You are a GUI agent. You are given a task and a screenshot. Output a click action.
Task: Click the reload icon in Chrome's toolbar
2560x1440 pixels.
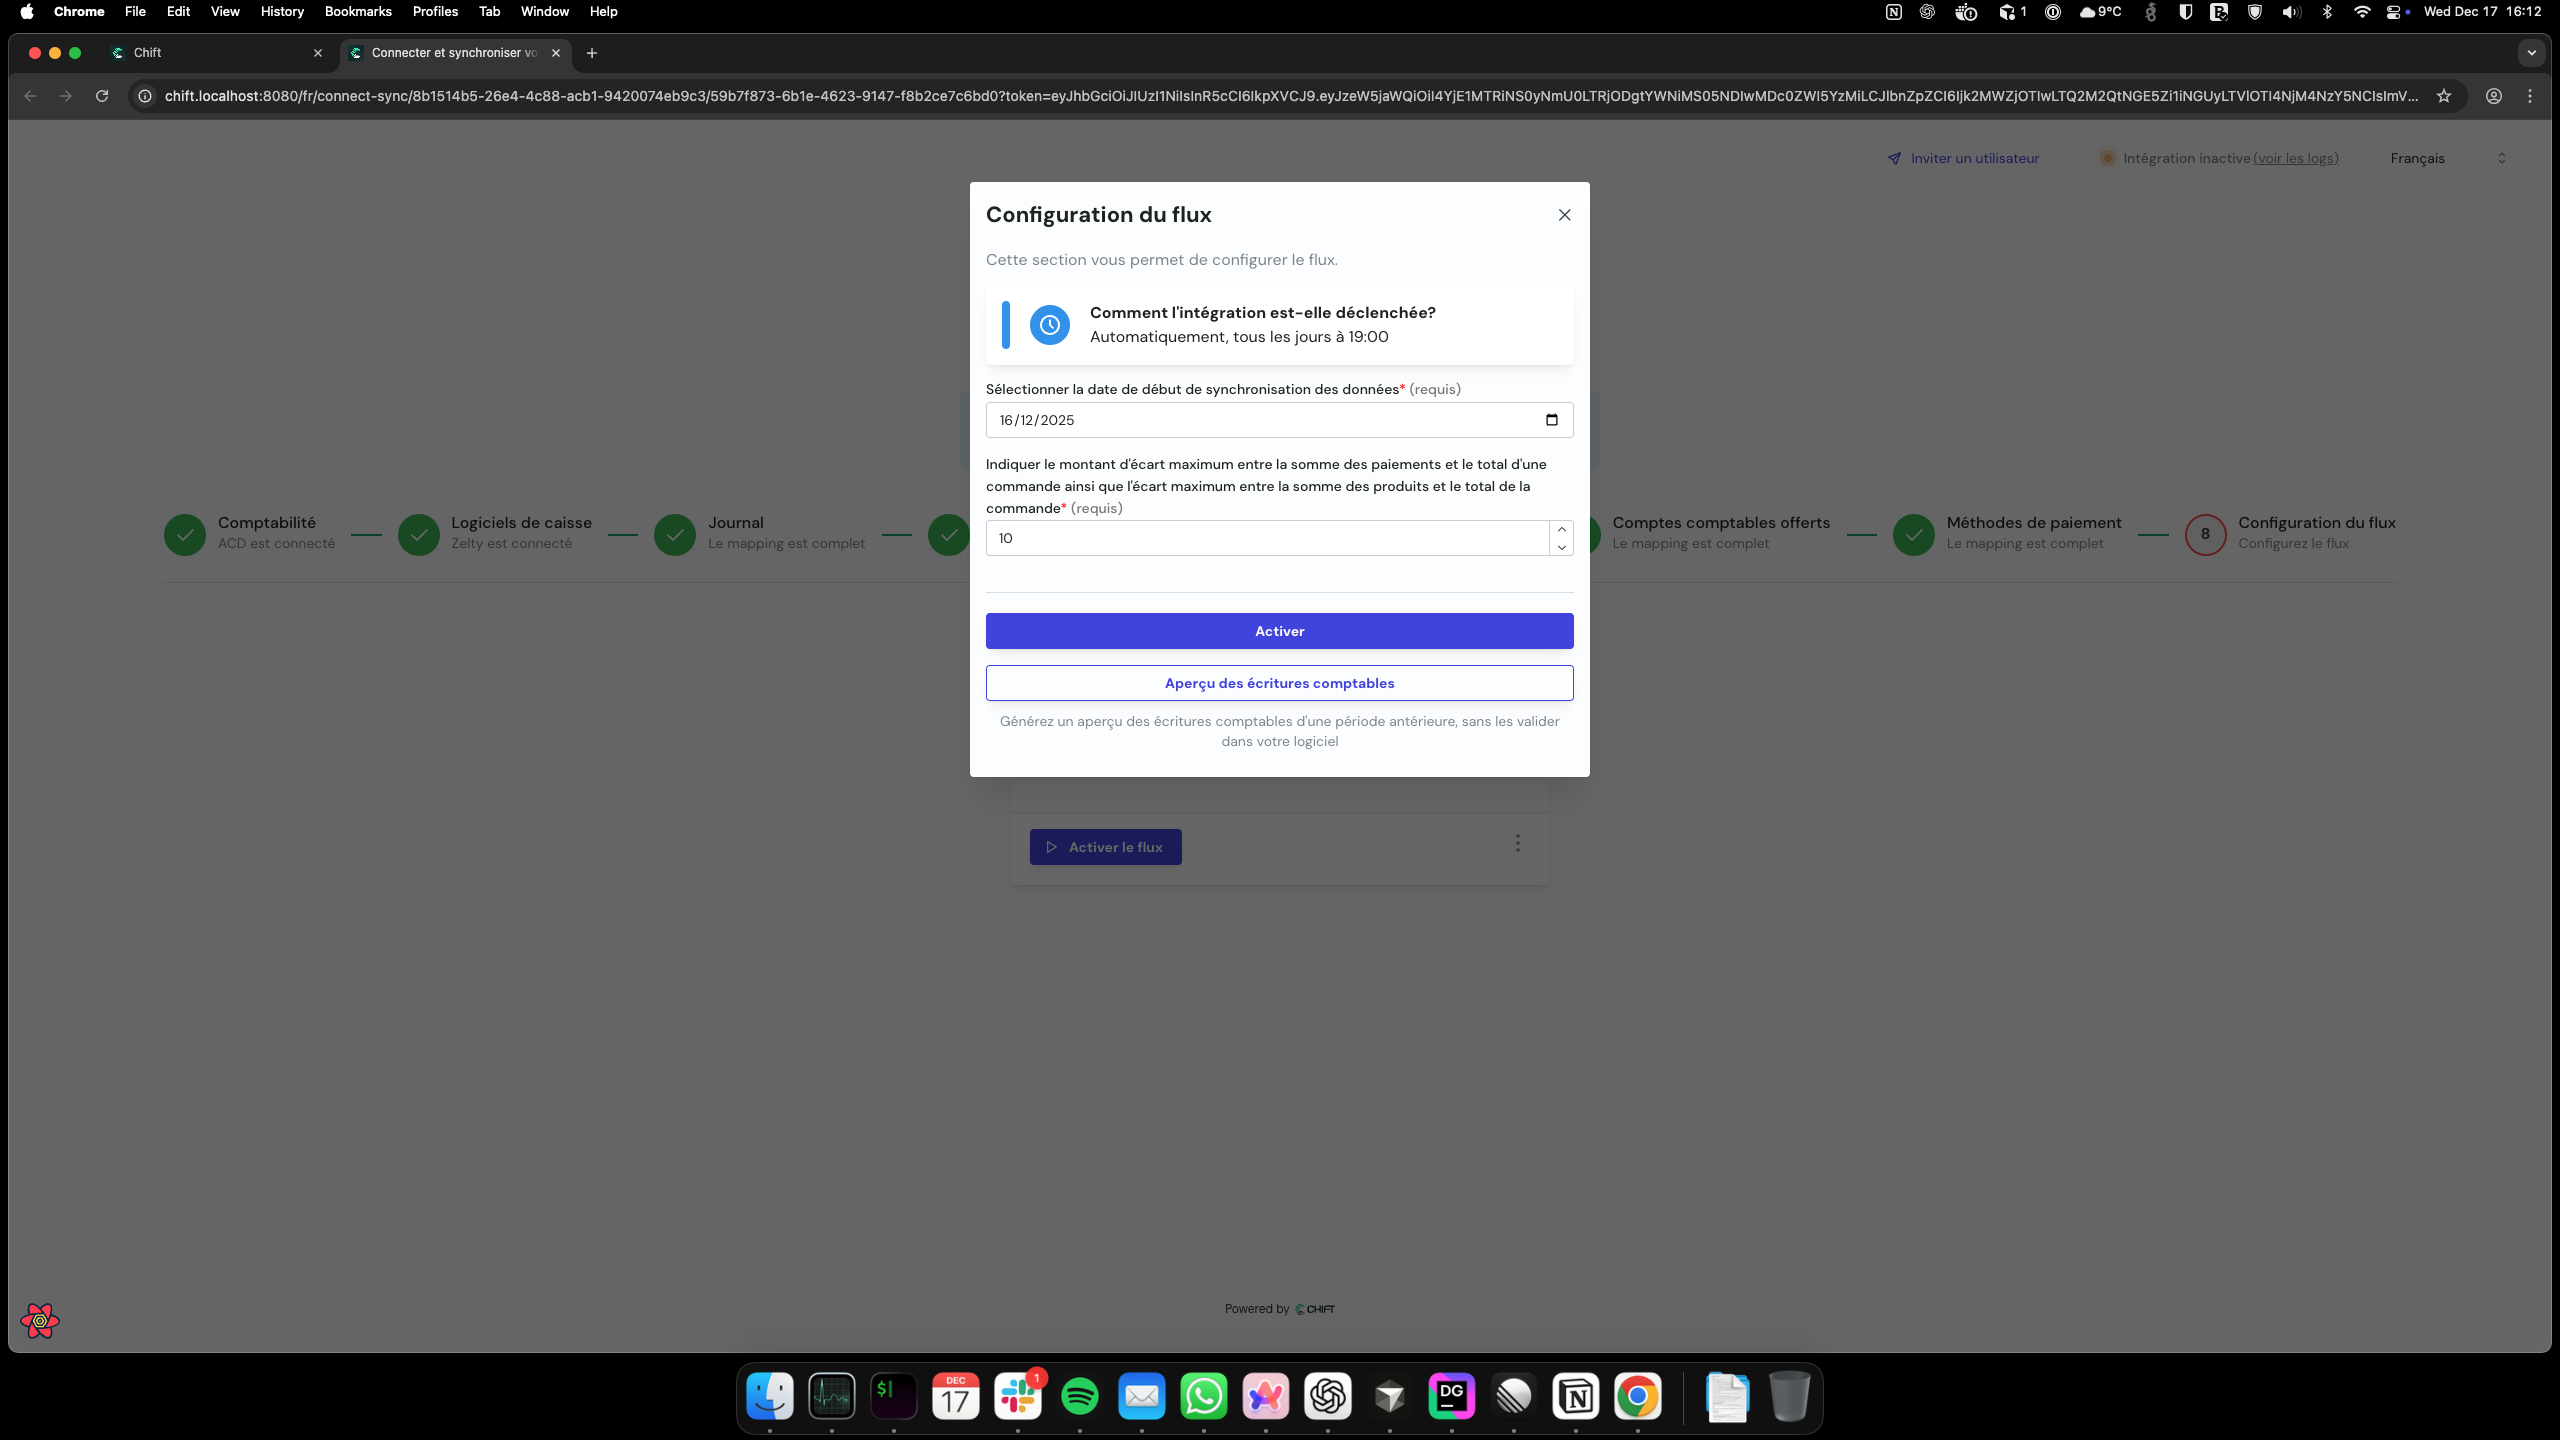tap(101, 95)
